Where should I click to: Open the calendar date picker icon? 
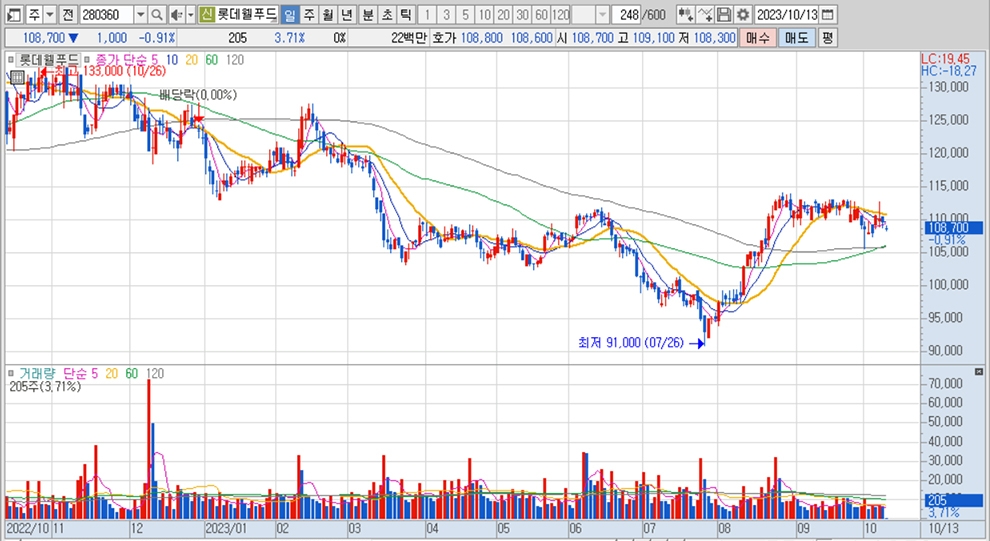[827, 15]
